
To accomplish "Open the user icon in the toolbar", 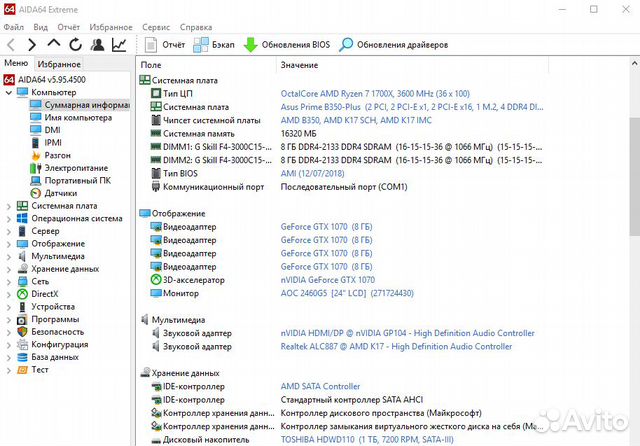I will click(97, 44).
